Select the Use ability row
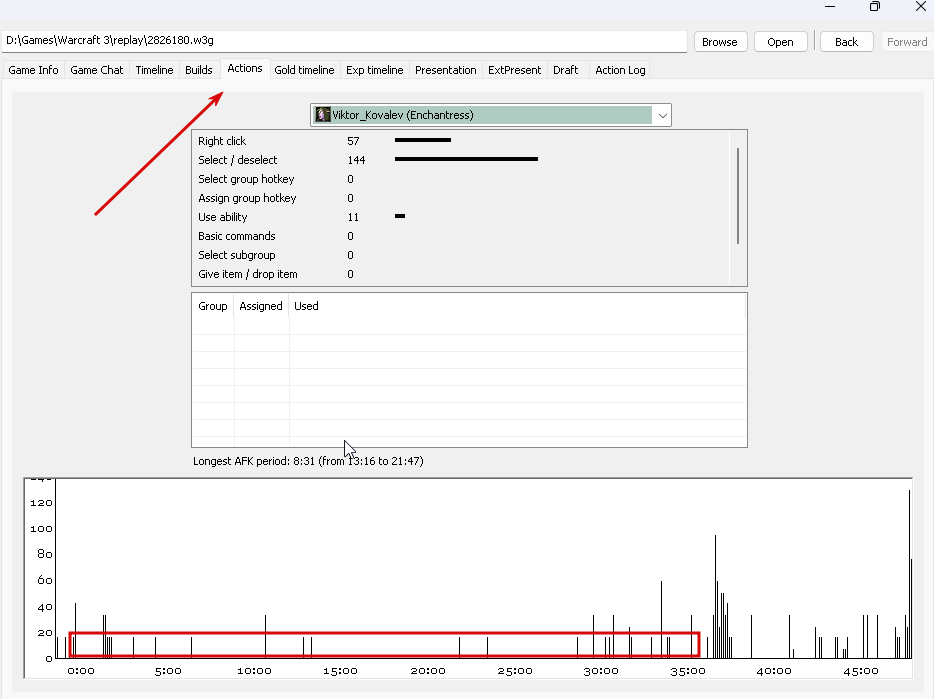 coord(461,217)
